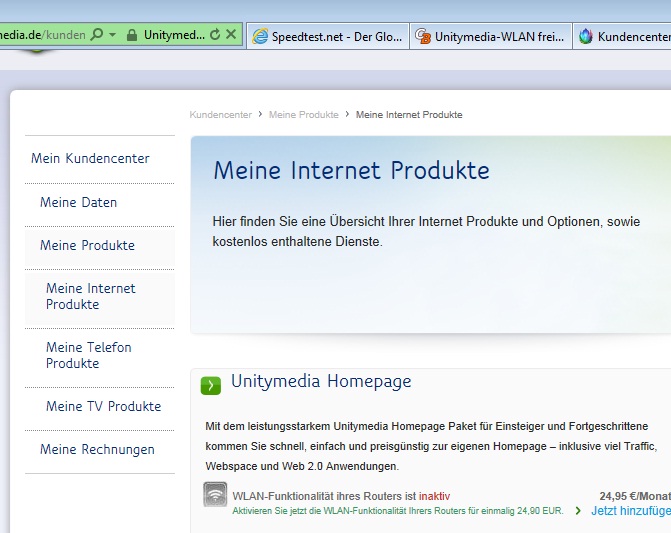Image resolution: width=671 pixels, height=533 pixels.
Task: Click the green WLAN activation notice text
Action: (x=398, y=511)
